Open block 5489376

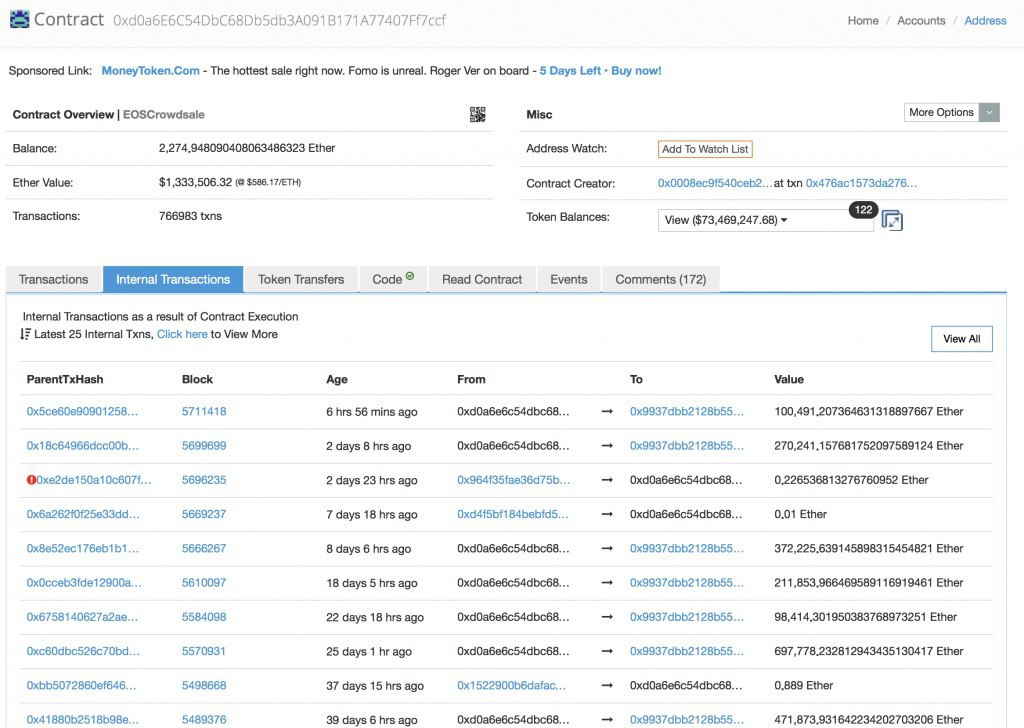pyautogui.click(x=204, y=720)
